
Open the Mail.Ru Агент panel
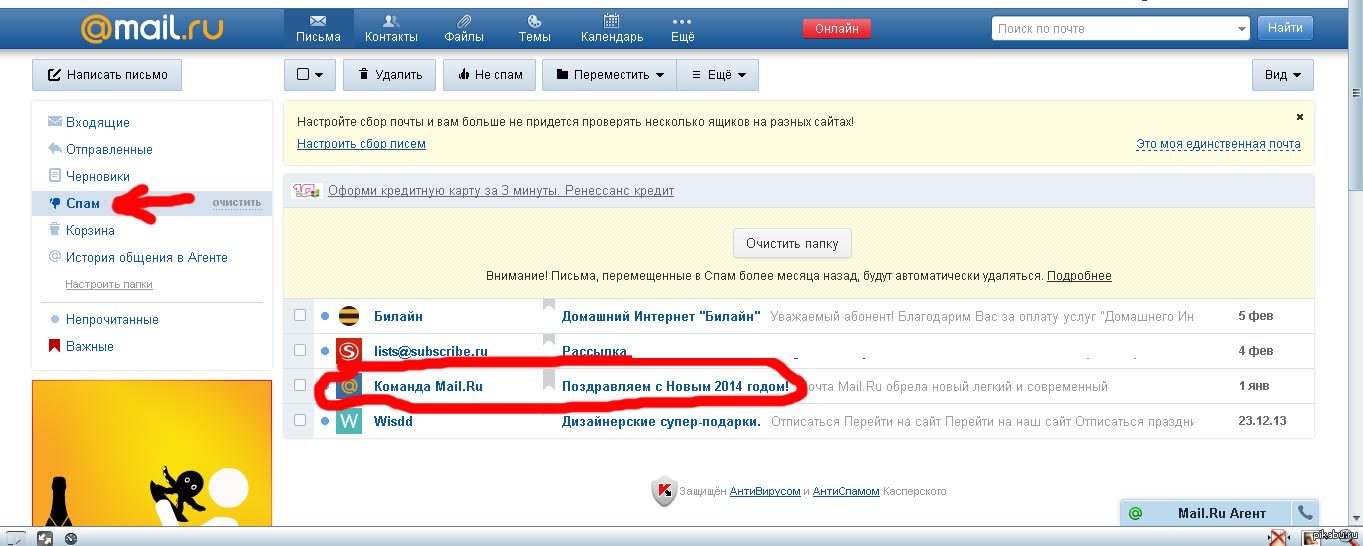click(1206, 513)
